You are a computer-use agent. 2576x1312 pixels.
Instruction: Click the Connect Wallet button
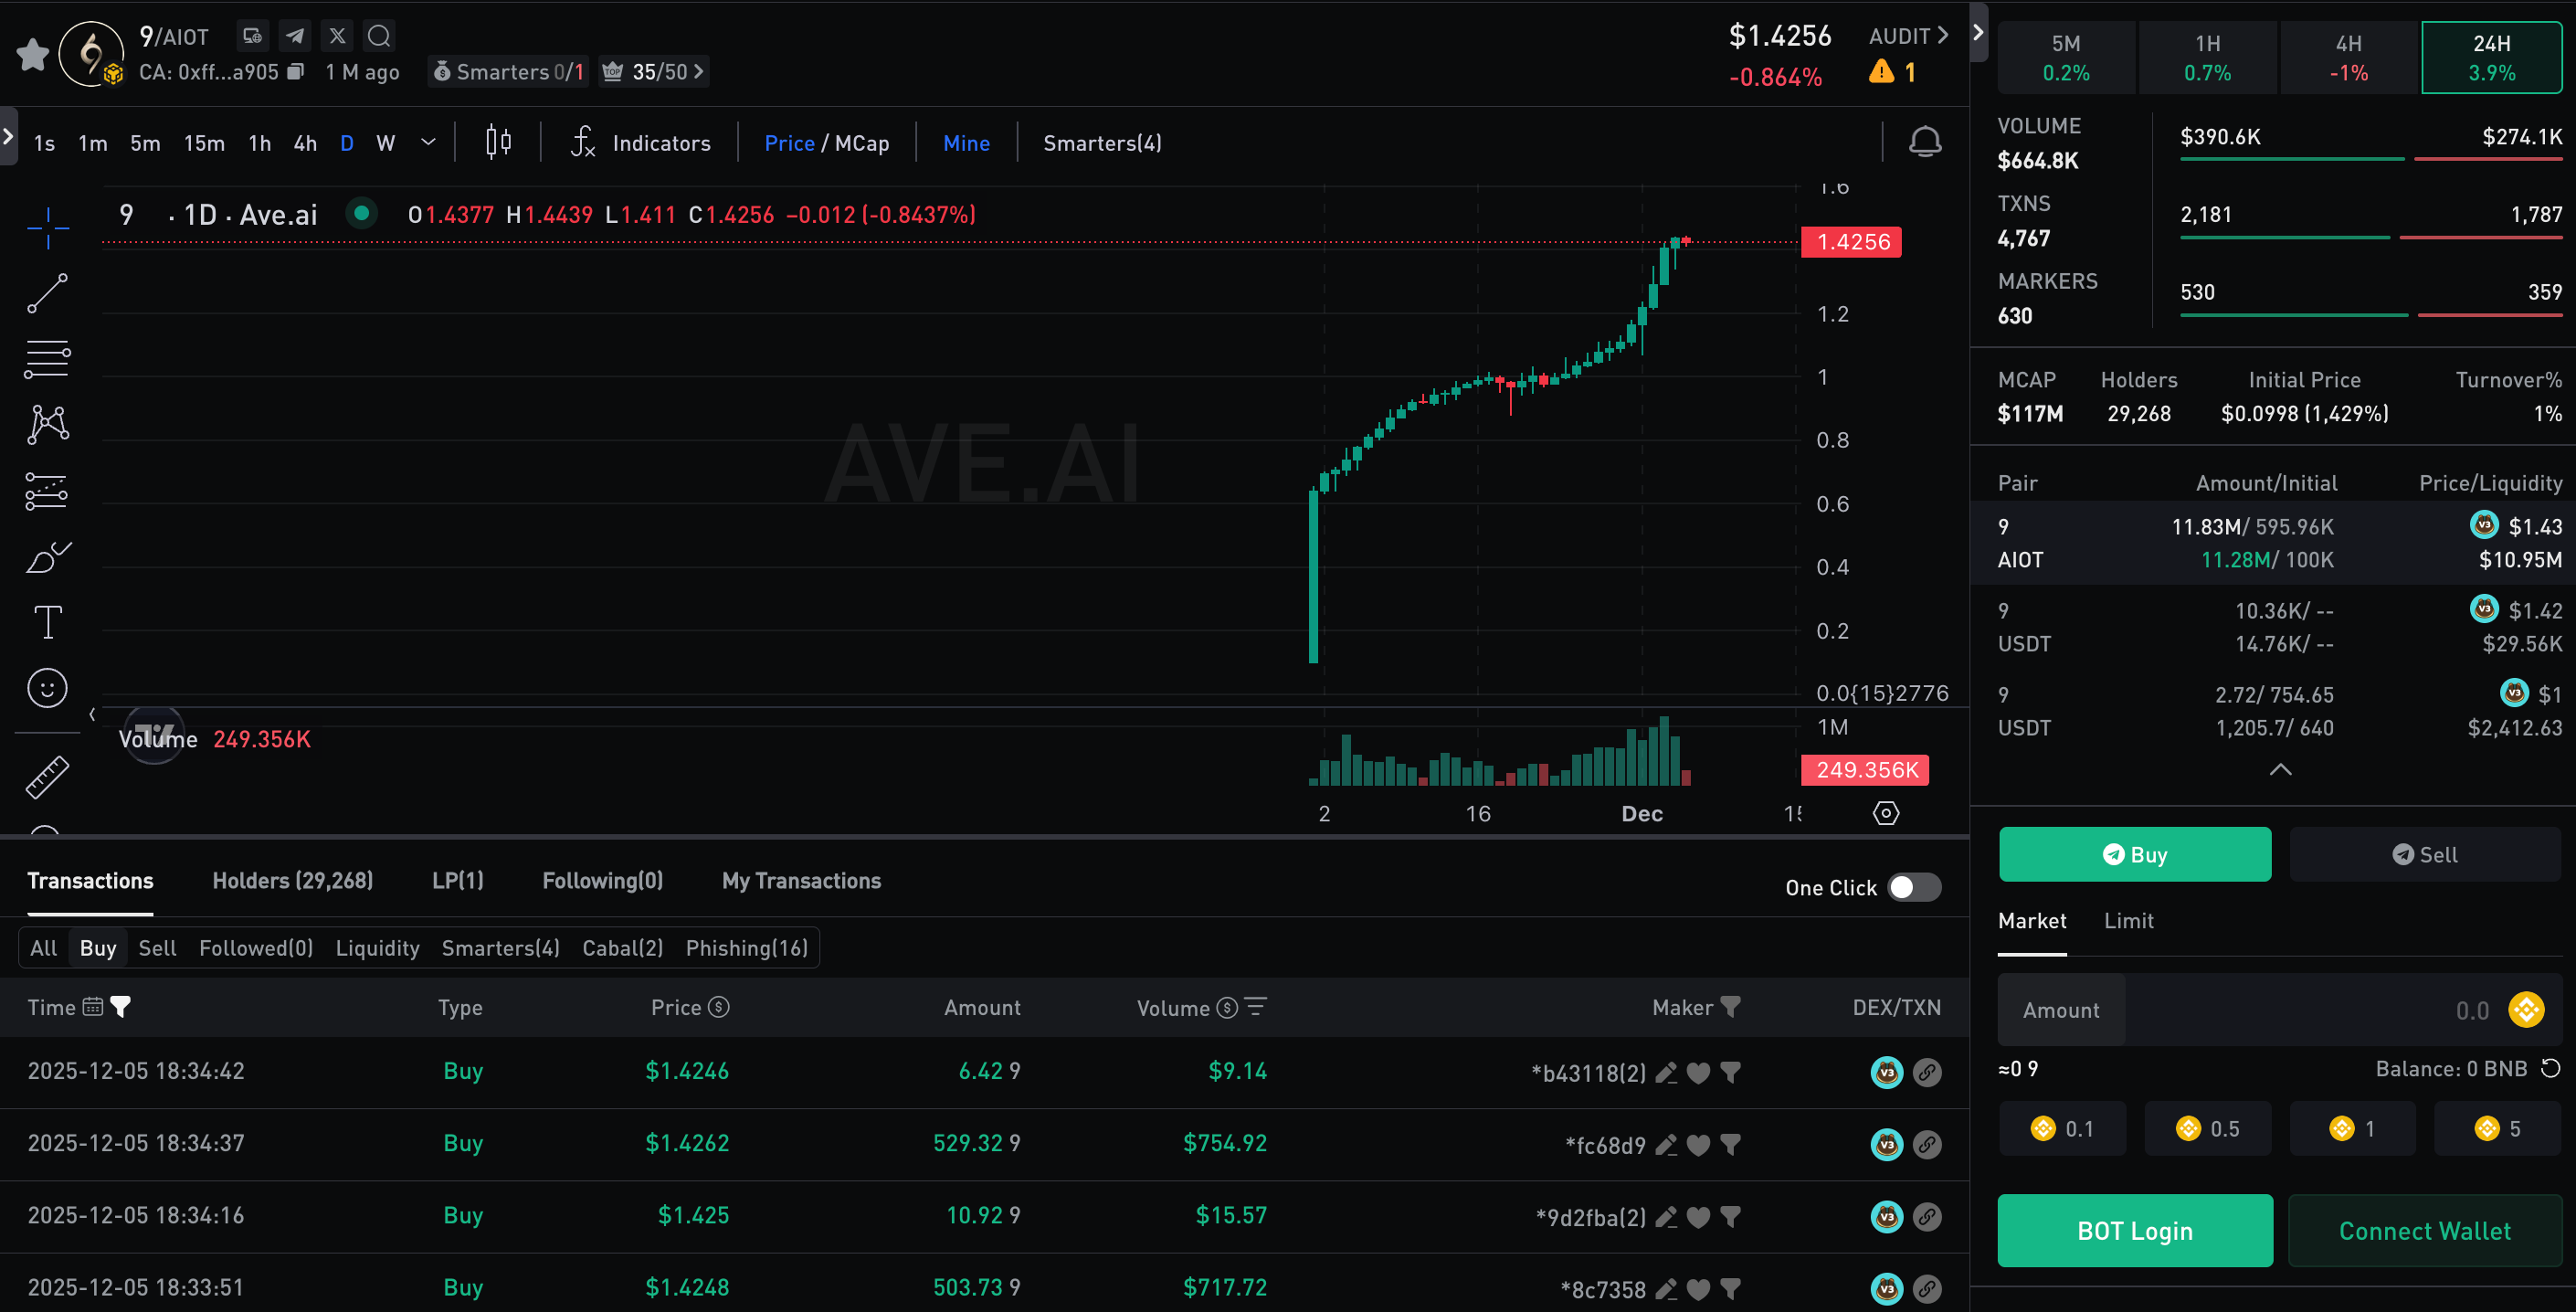coord(2424,1230)
